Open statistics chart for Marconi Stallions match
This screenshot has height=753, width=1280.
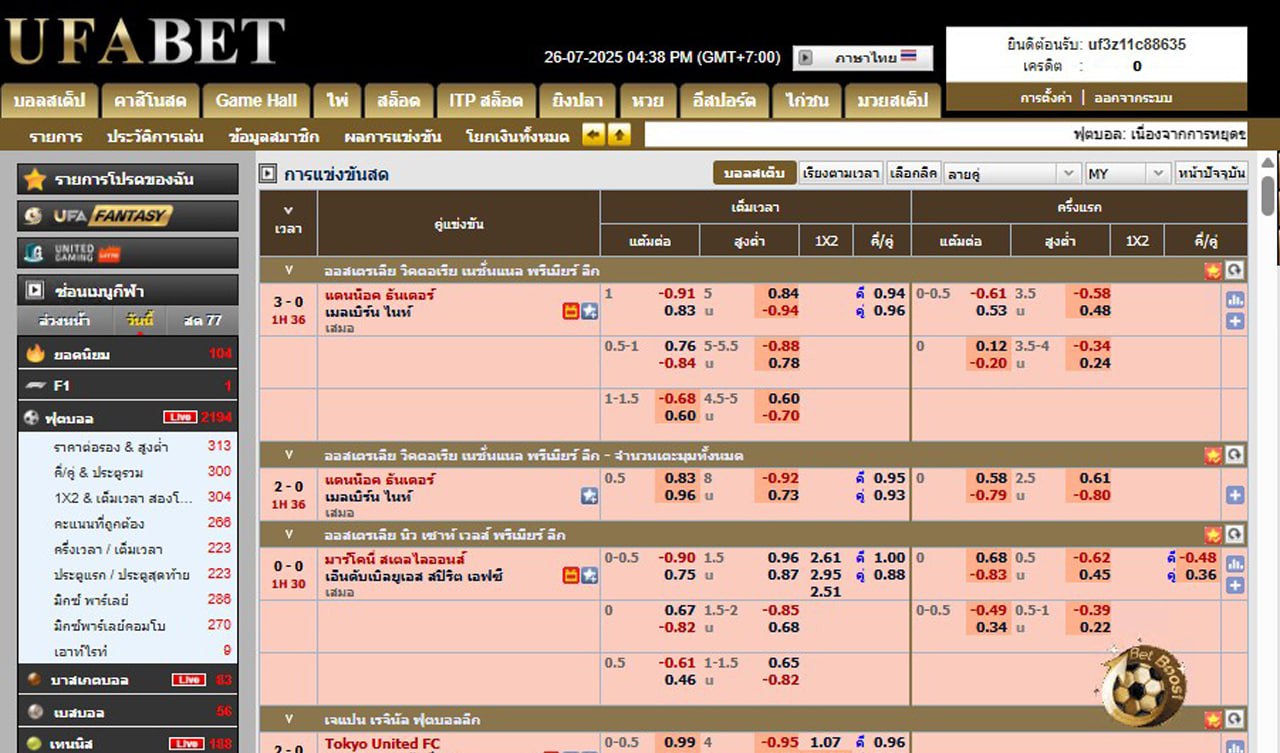point(1235,564)
